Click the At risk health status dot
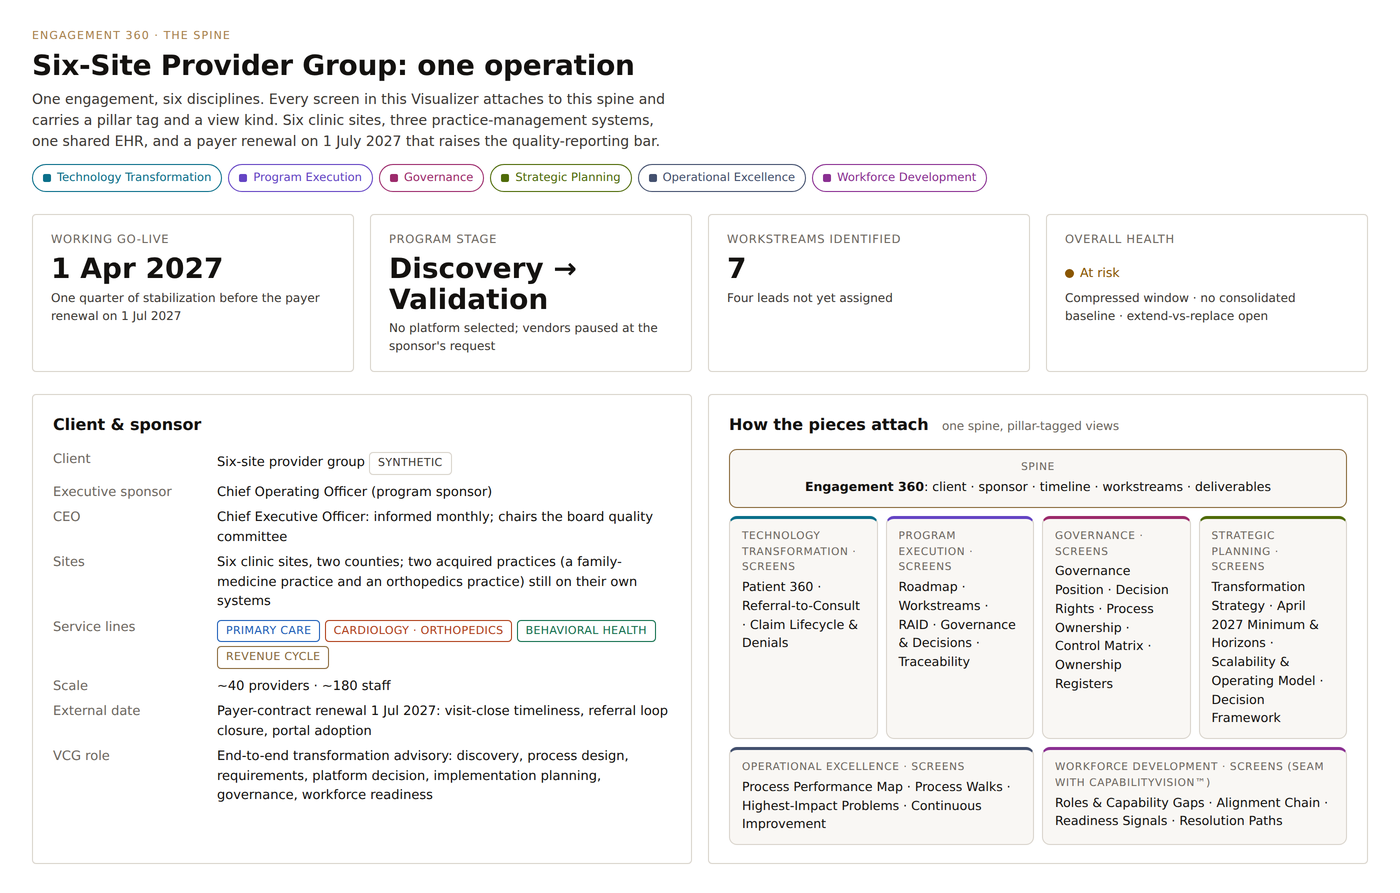 (x=1070, y=273)
